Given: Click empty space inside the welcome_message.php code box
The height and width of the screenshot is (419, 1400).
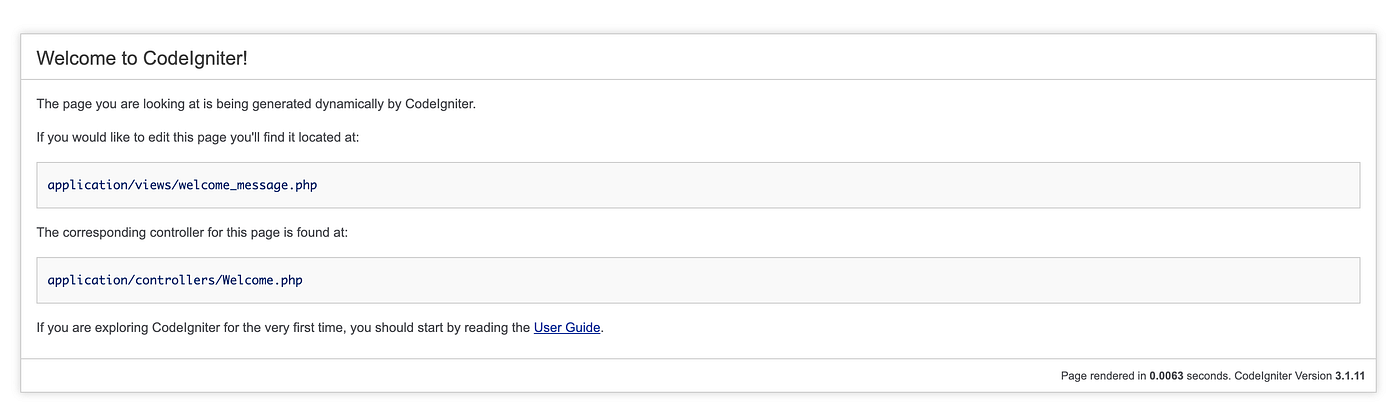Looking at the screenshot, I should (800, 185).
